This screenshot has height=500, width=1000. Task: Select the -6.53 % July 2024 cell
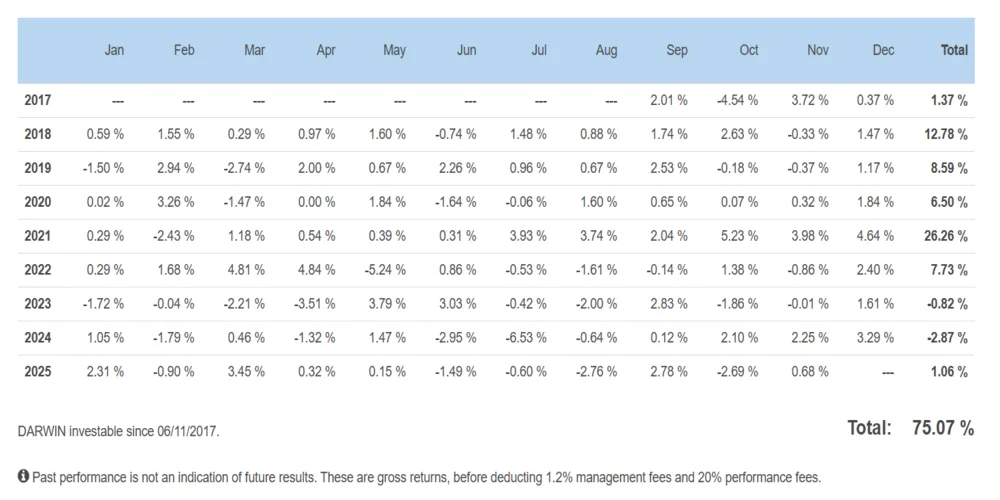pos(526,338)
